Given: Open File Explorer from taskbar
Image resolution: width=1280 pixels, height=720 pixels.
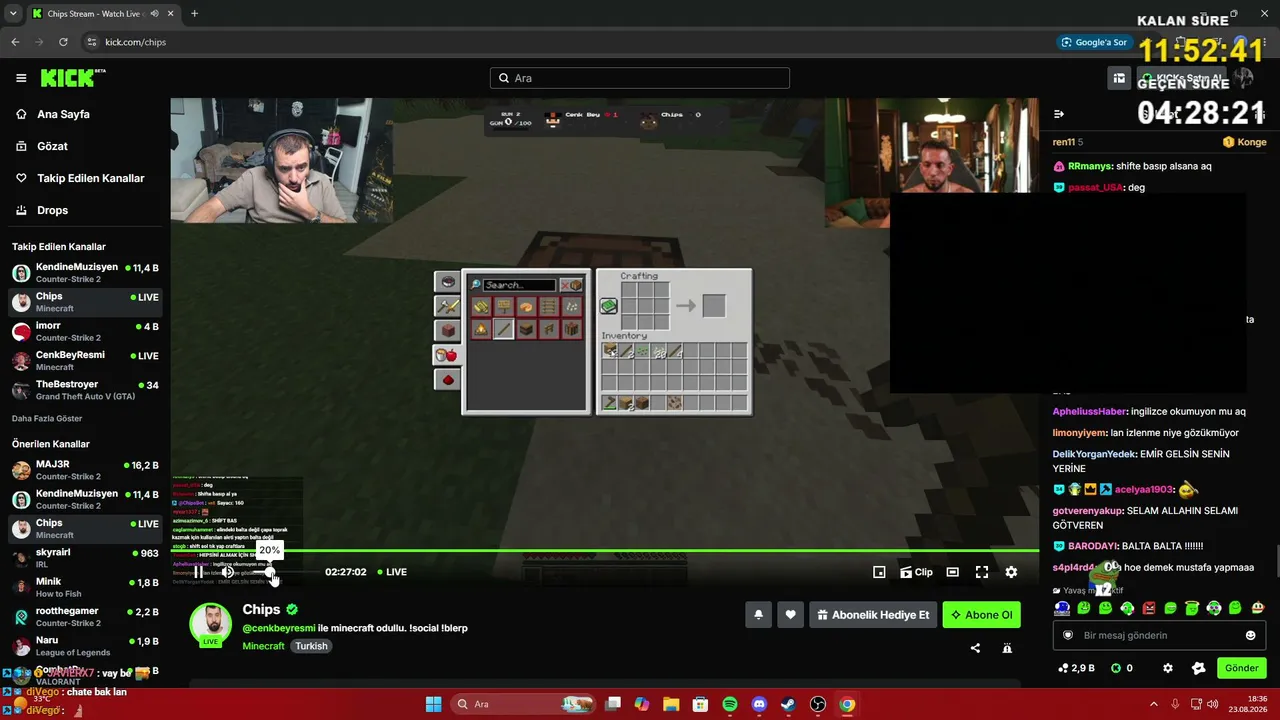Looking at the screenshot, I should click(x=671, y=704).
